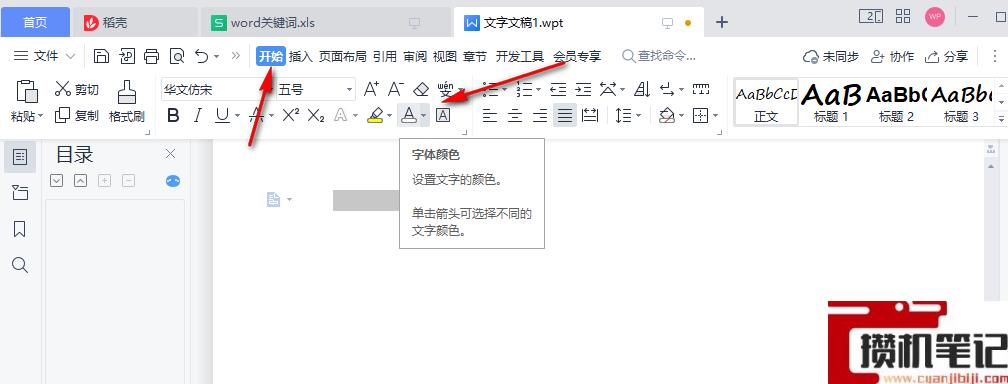Open 粘贴 paste options arrow

point(40,116)
